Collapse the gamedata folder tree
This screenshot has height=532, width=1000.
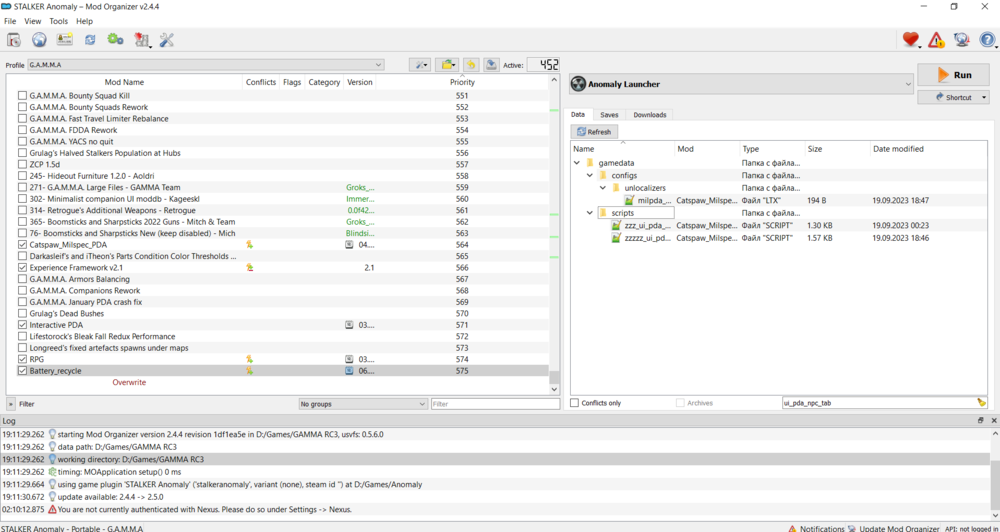(x=577, y=162)
